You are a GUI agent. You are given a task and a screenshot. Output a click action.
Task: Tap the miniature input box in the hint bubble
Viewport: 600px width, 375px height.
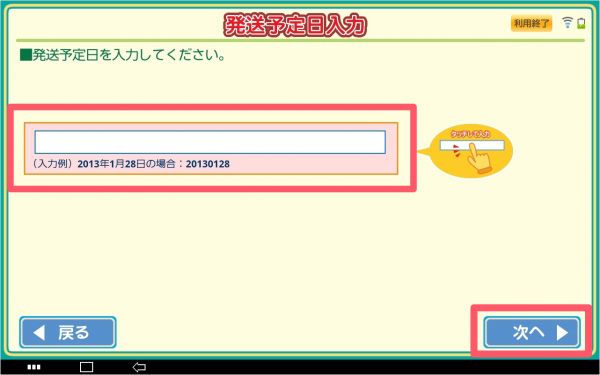point(472,145)
